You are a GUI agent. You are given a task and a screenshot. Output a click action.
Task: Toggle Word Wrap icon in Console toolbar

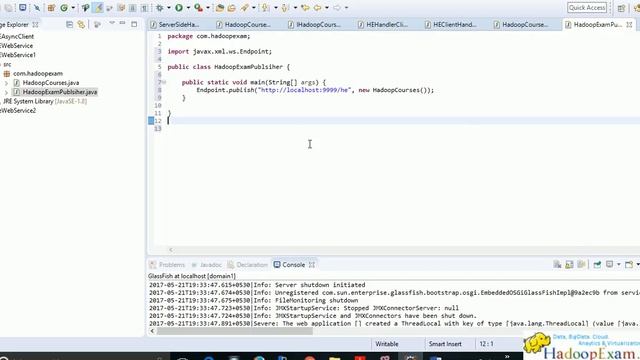[x=581, y=264]
